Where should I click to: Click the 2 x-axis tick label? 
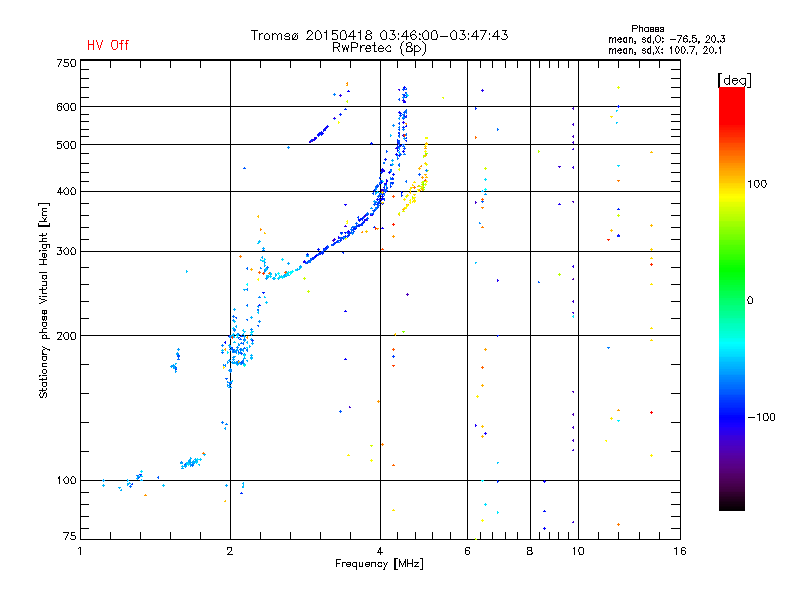pyautogui.click(x=230, y=551)
